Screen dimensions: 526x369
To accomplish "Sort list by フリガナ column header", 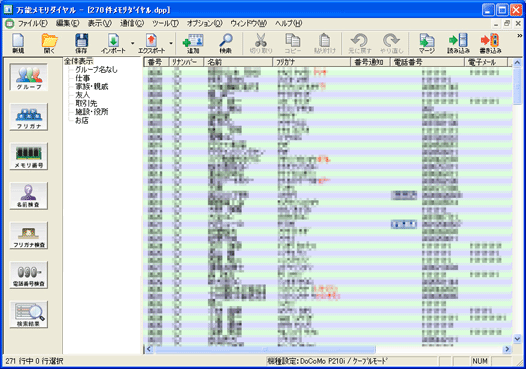I will click(x=311, y=62).
